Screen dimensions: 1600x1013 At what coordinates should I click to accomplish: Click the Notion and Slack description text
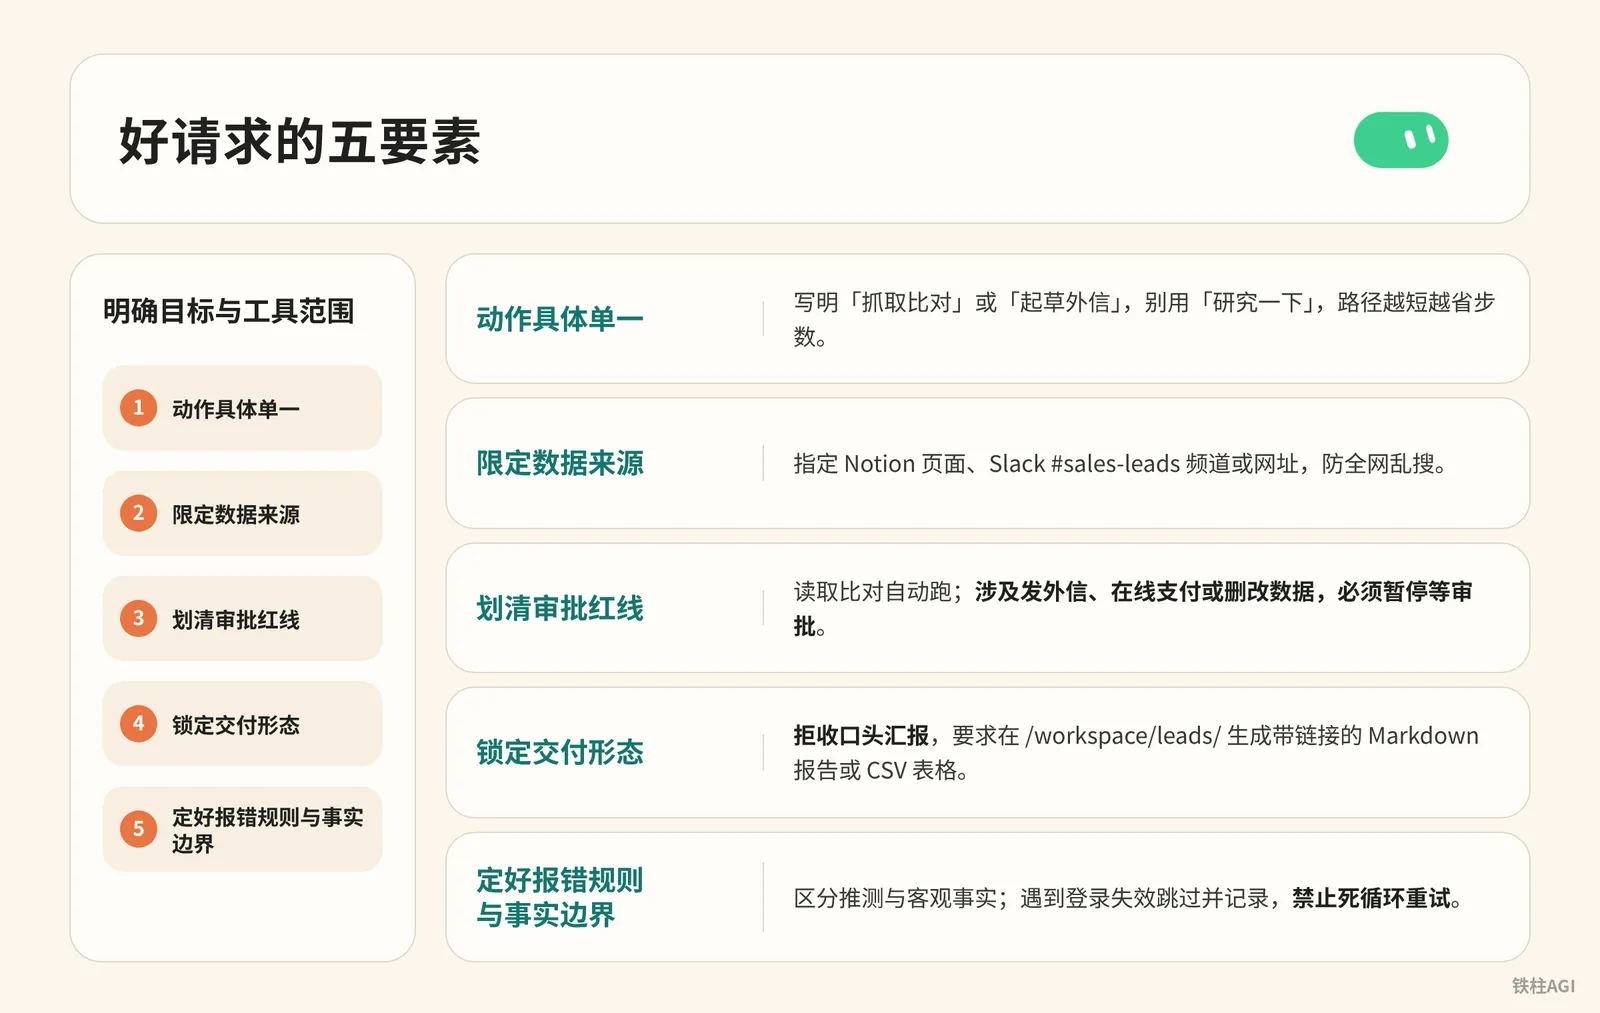(1120, 464)
